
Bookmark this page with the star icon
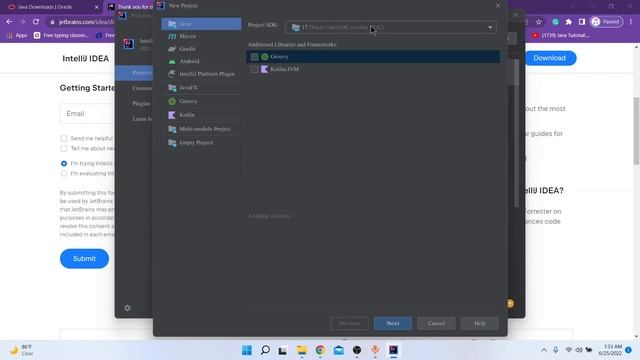coord(539,22)
